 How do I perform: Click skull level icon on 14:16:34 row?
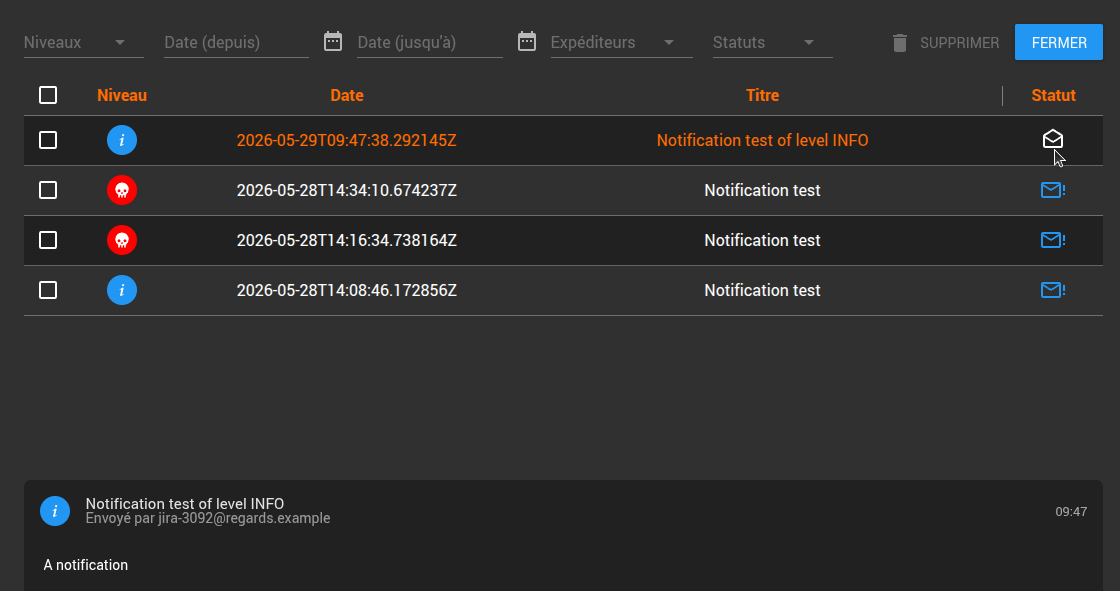pos(122,240)
